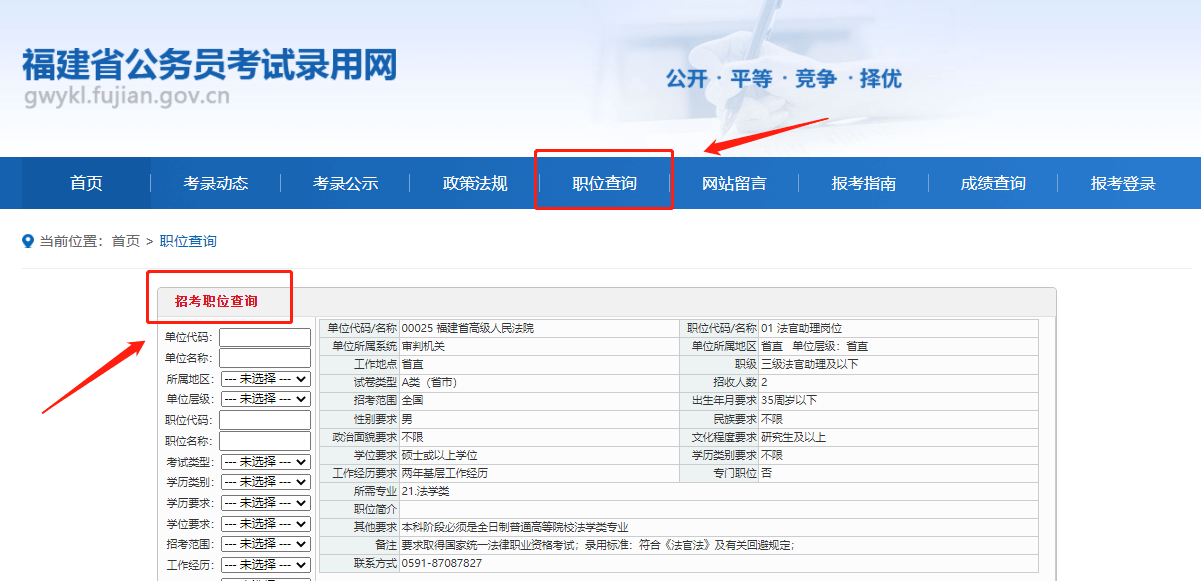
Task: Click the location pin icon by 当前位置
Action: 28,241
